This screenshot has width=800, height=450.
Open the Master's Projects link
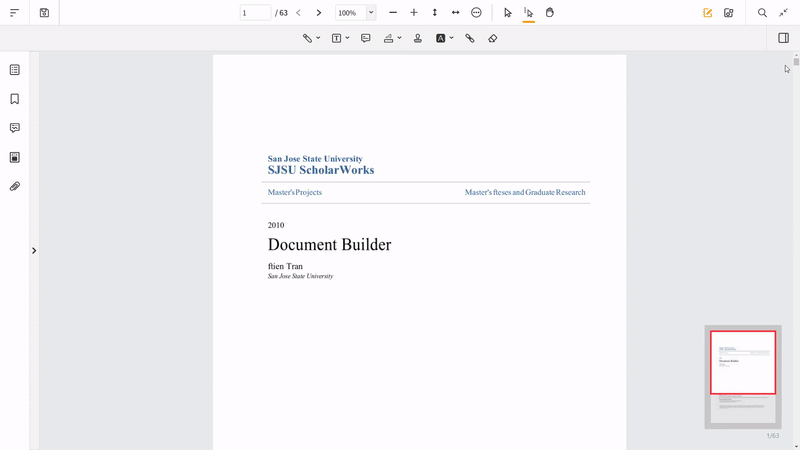[295, 192]
